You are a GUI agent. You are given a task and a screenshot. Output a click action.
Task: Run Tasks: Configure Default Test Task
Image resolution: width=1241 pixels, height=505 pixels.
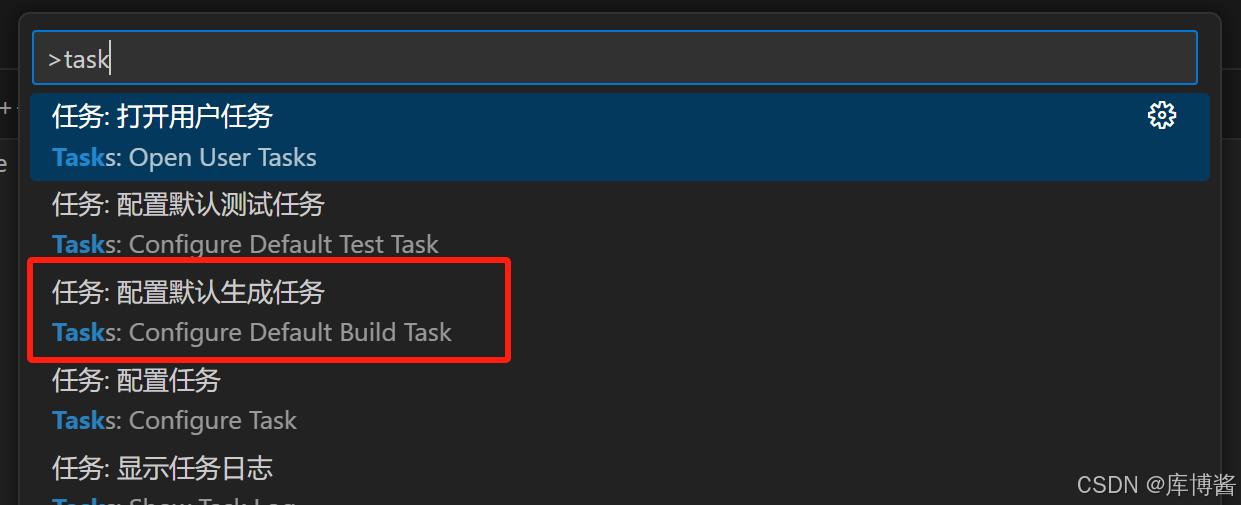click(245, 245)
